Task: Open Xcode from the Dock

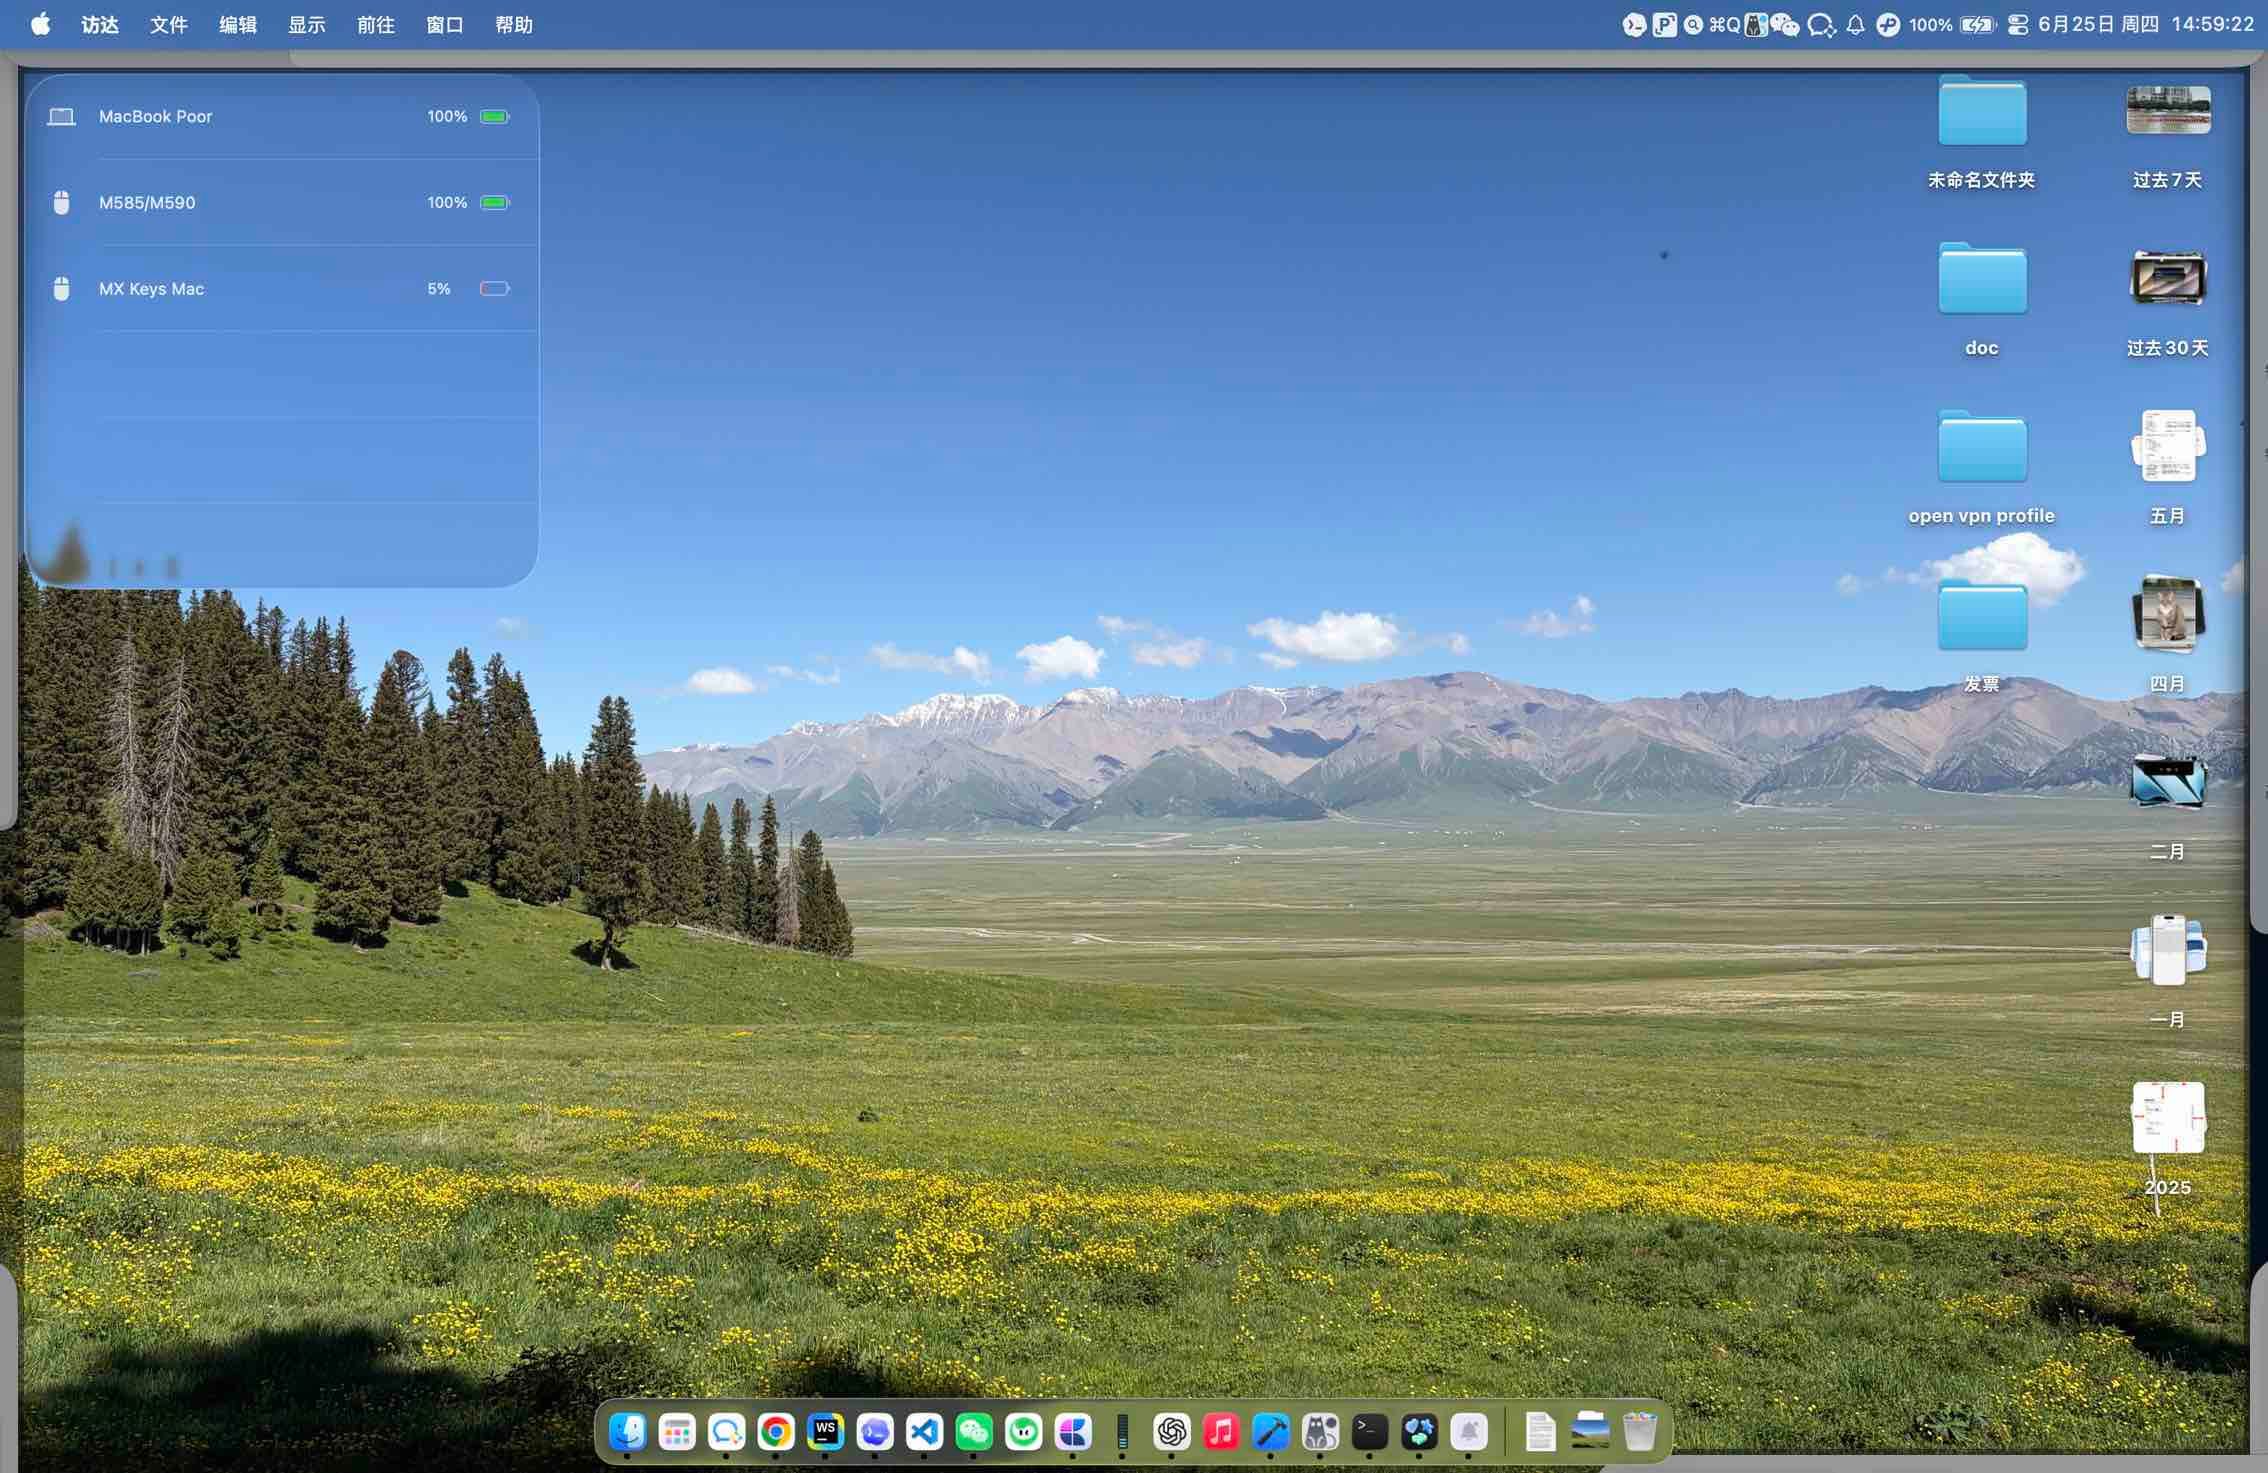Action: 1271,1432
